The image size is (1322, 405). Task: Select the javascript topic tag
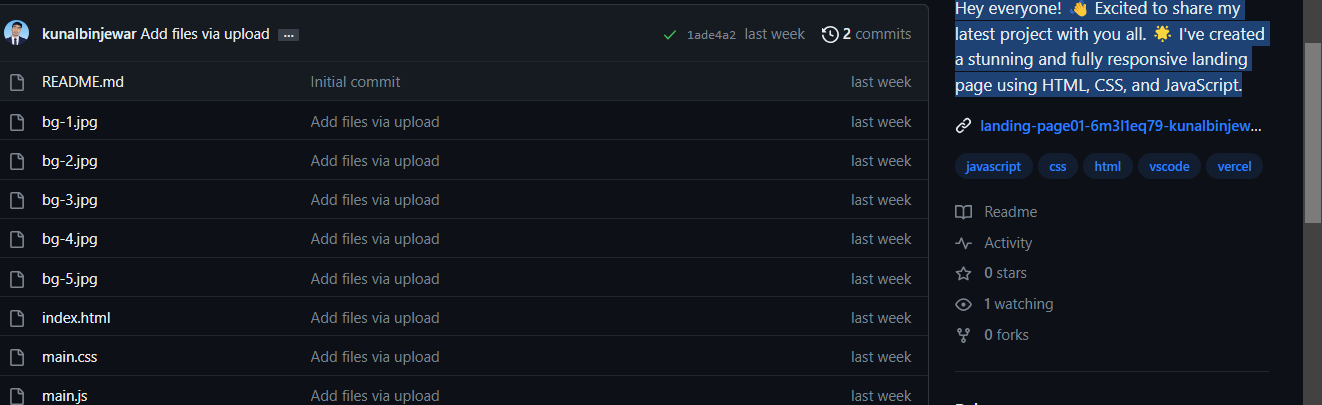tap(993, 167)
